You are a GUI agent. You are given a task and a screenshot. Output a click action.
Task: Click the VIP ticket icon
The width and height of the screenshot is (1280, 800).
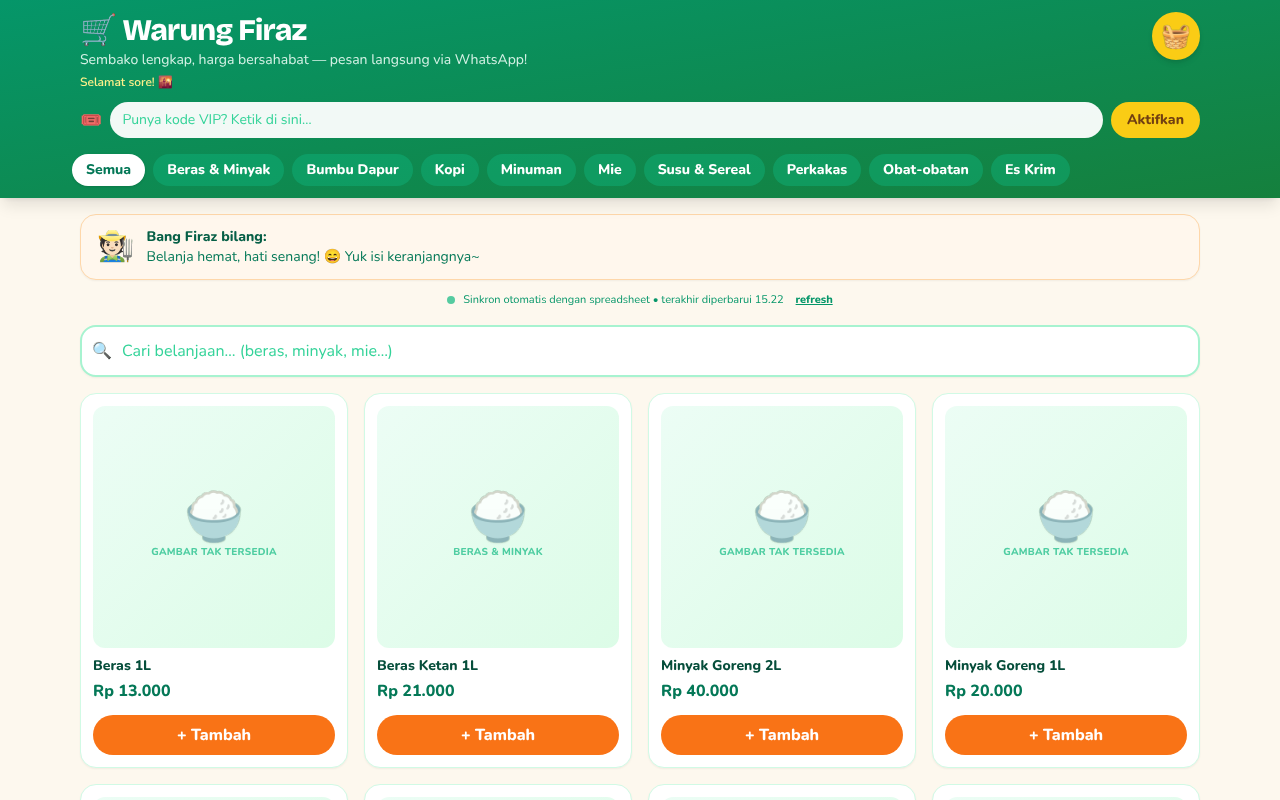(91, 120)
